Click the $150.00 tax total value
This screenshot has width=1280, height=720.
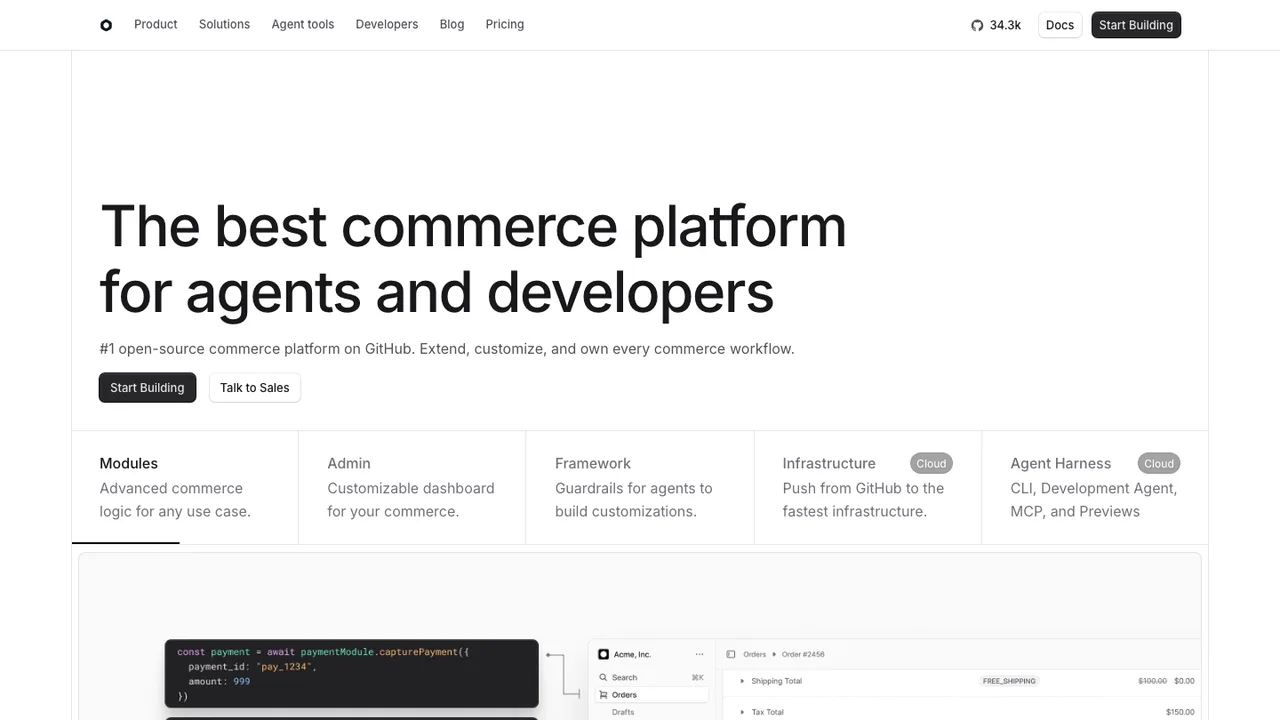point(1180,712)
